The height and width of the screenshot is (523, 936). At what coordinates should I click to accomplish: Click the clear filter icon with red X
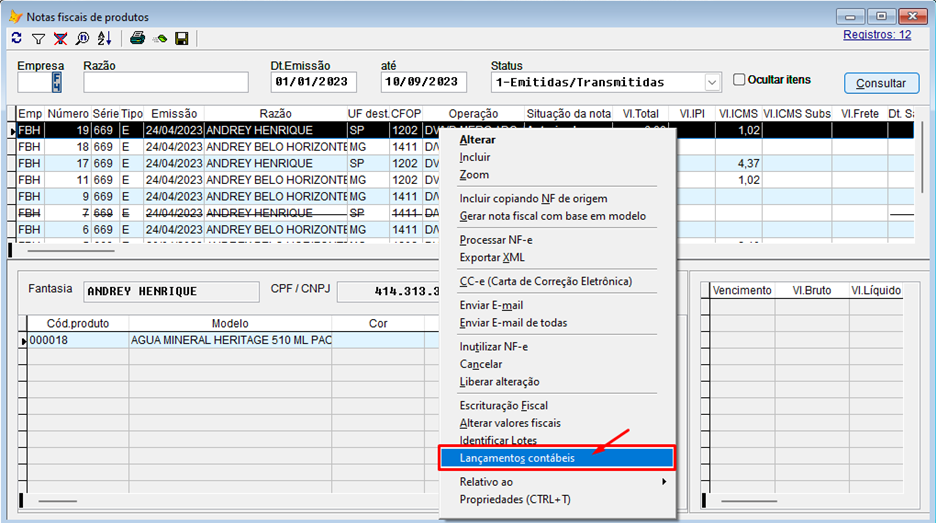pos(60,38)
